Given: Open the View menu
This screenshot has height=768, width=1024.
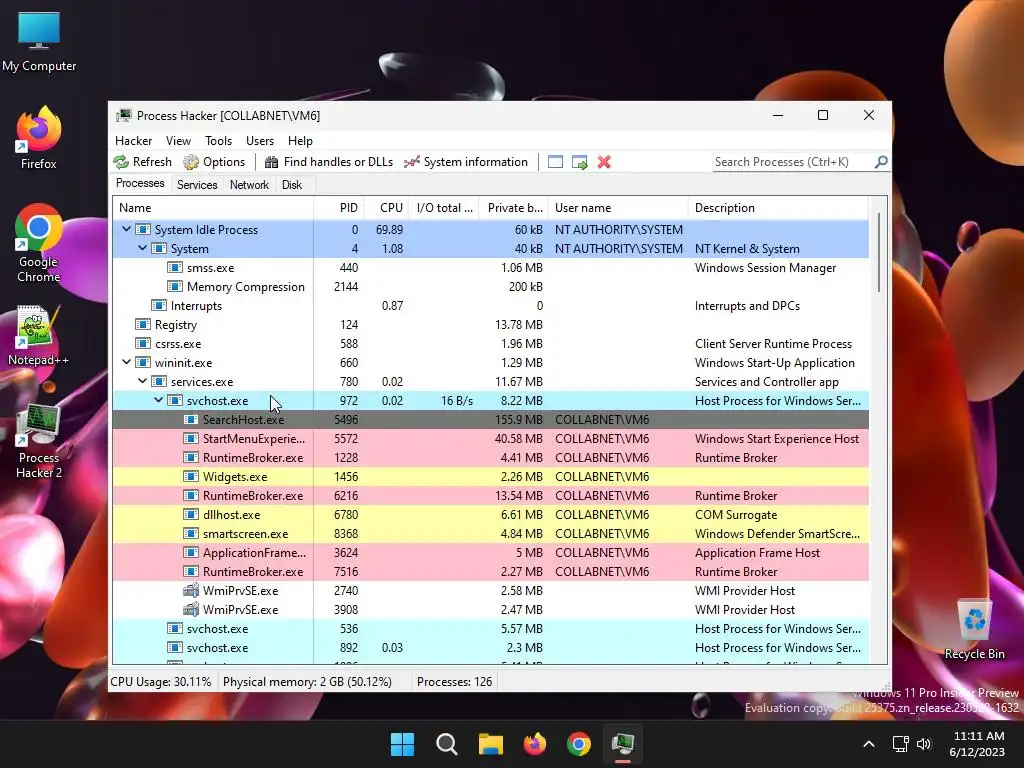Looking at the screenshot, I should [x=178, y=141].
